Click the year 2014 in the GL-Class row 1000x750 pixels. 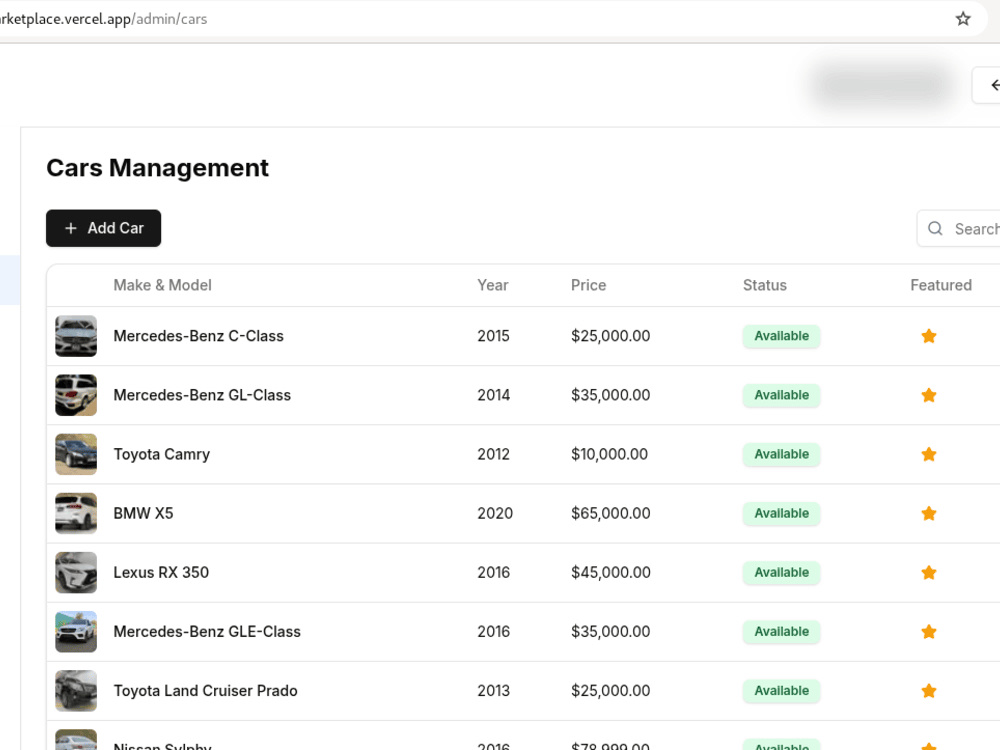pos(494,395)
